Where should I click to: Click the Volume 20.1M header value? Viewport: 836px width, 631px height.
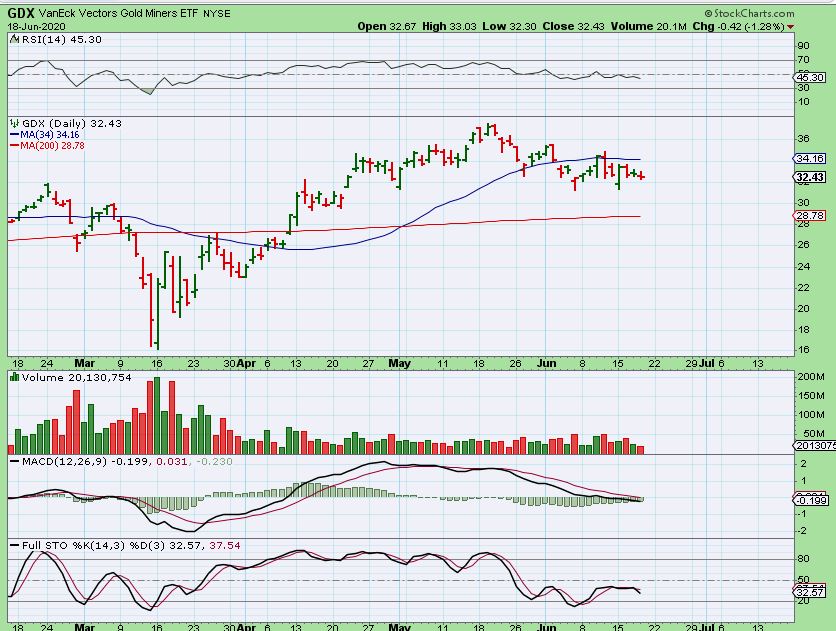click(648, 26)
